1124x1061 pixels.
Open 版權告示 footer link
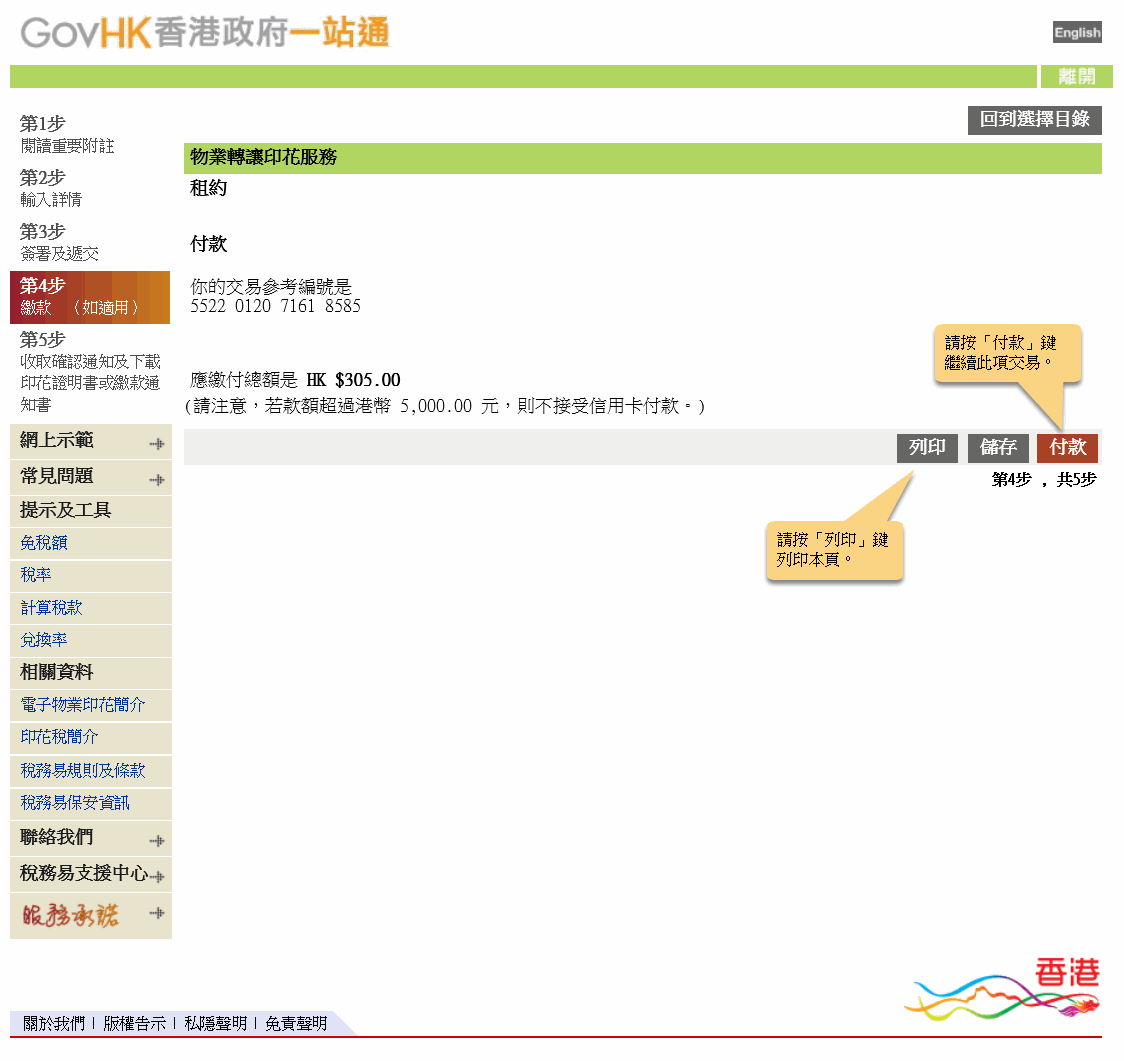[134, 1024]
